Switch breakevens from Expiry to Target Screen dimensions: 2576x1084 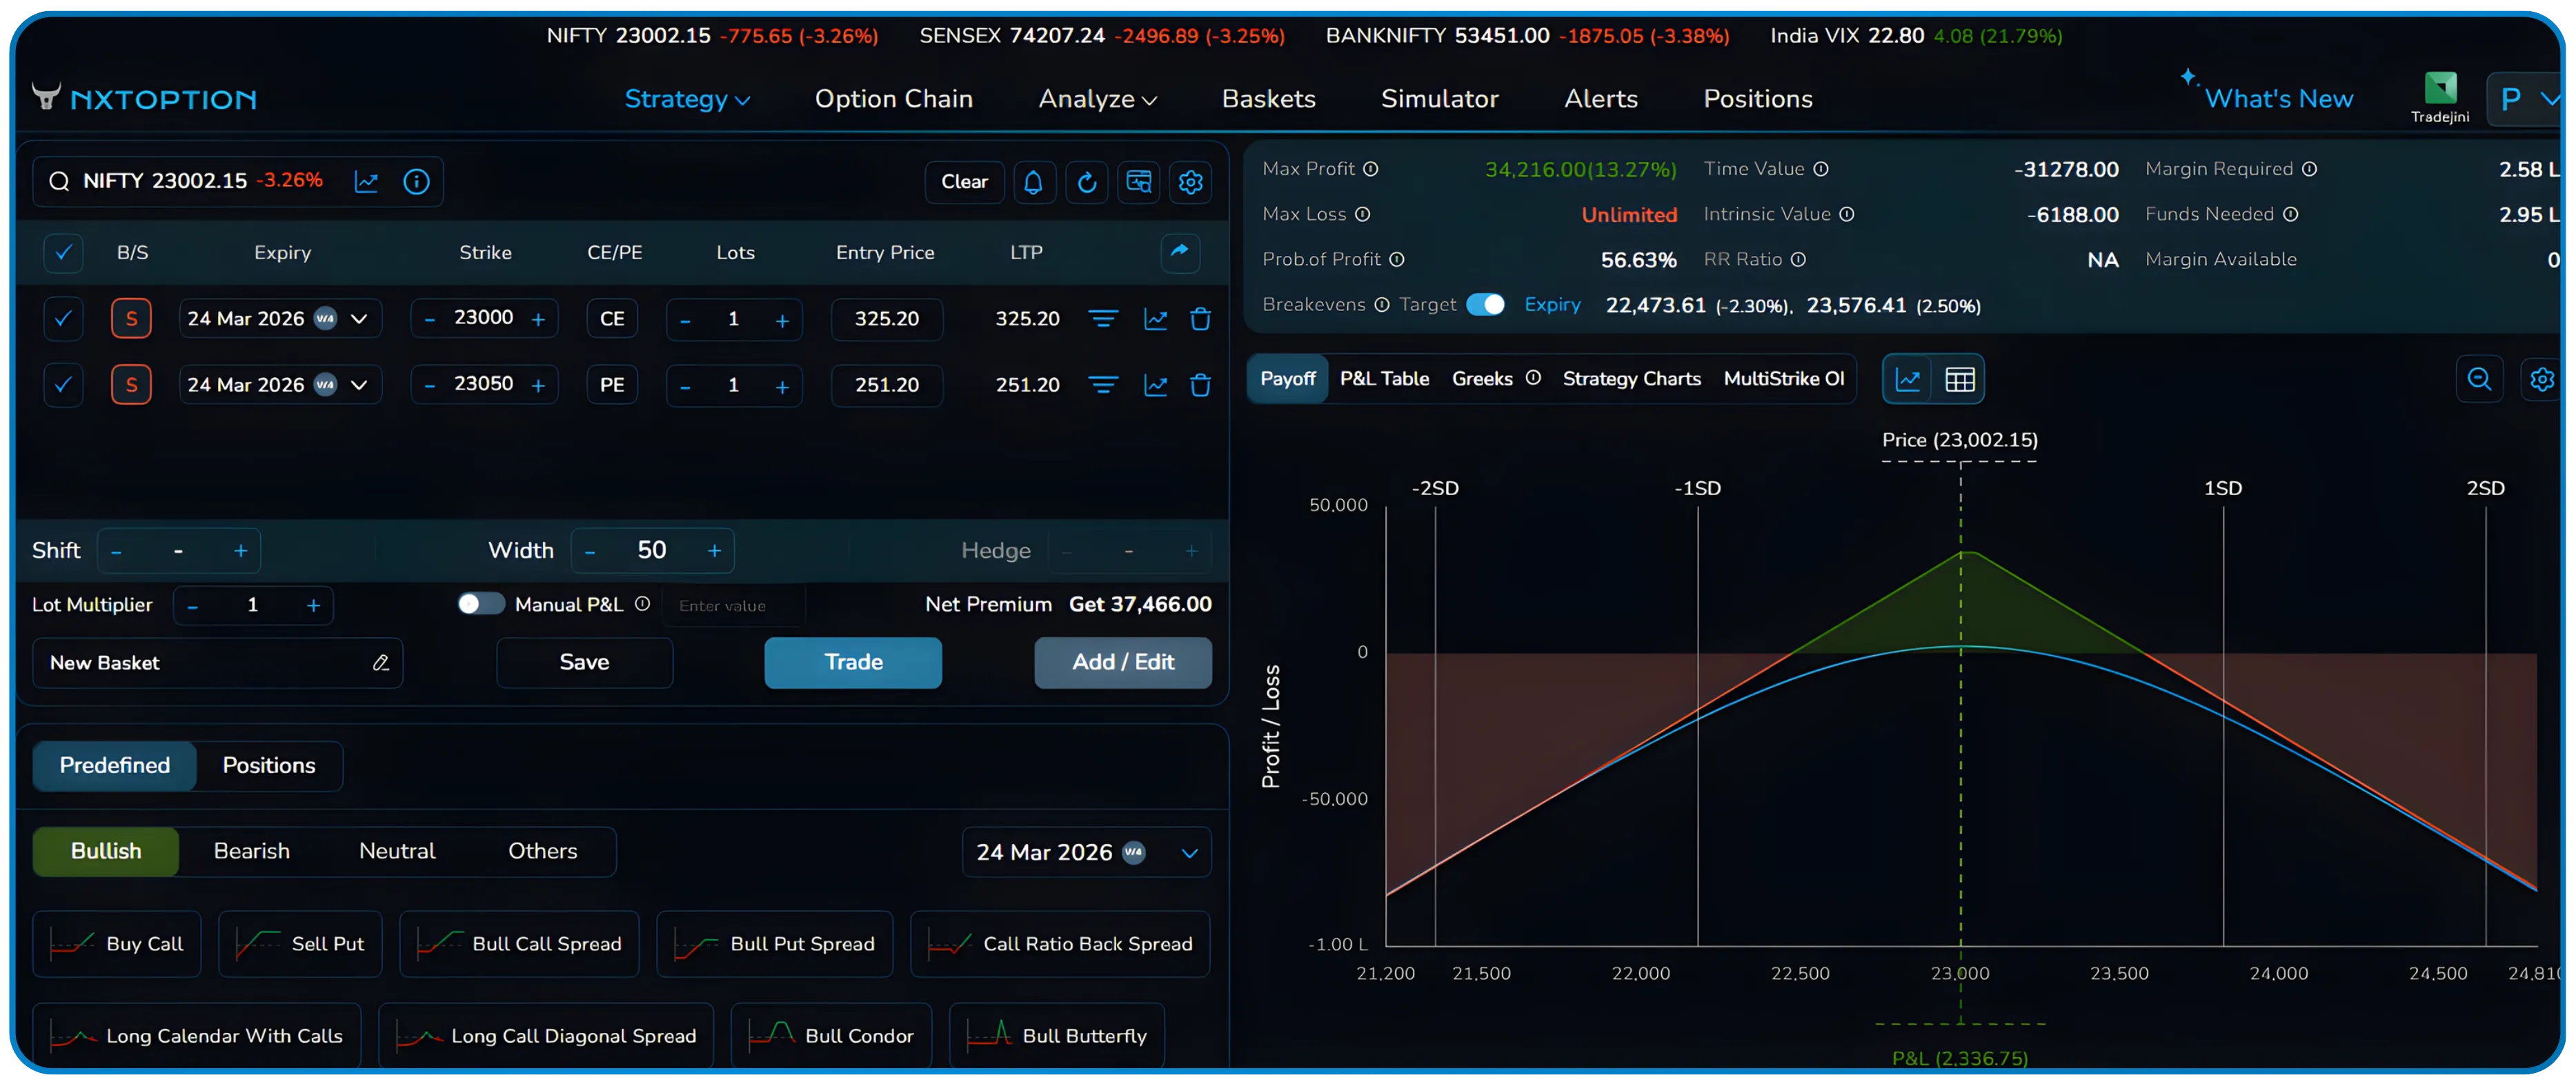pyautogui.click(x=1486, y=305)
